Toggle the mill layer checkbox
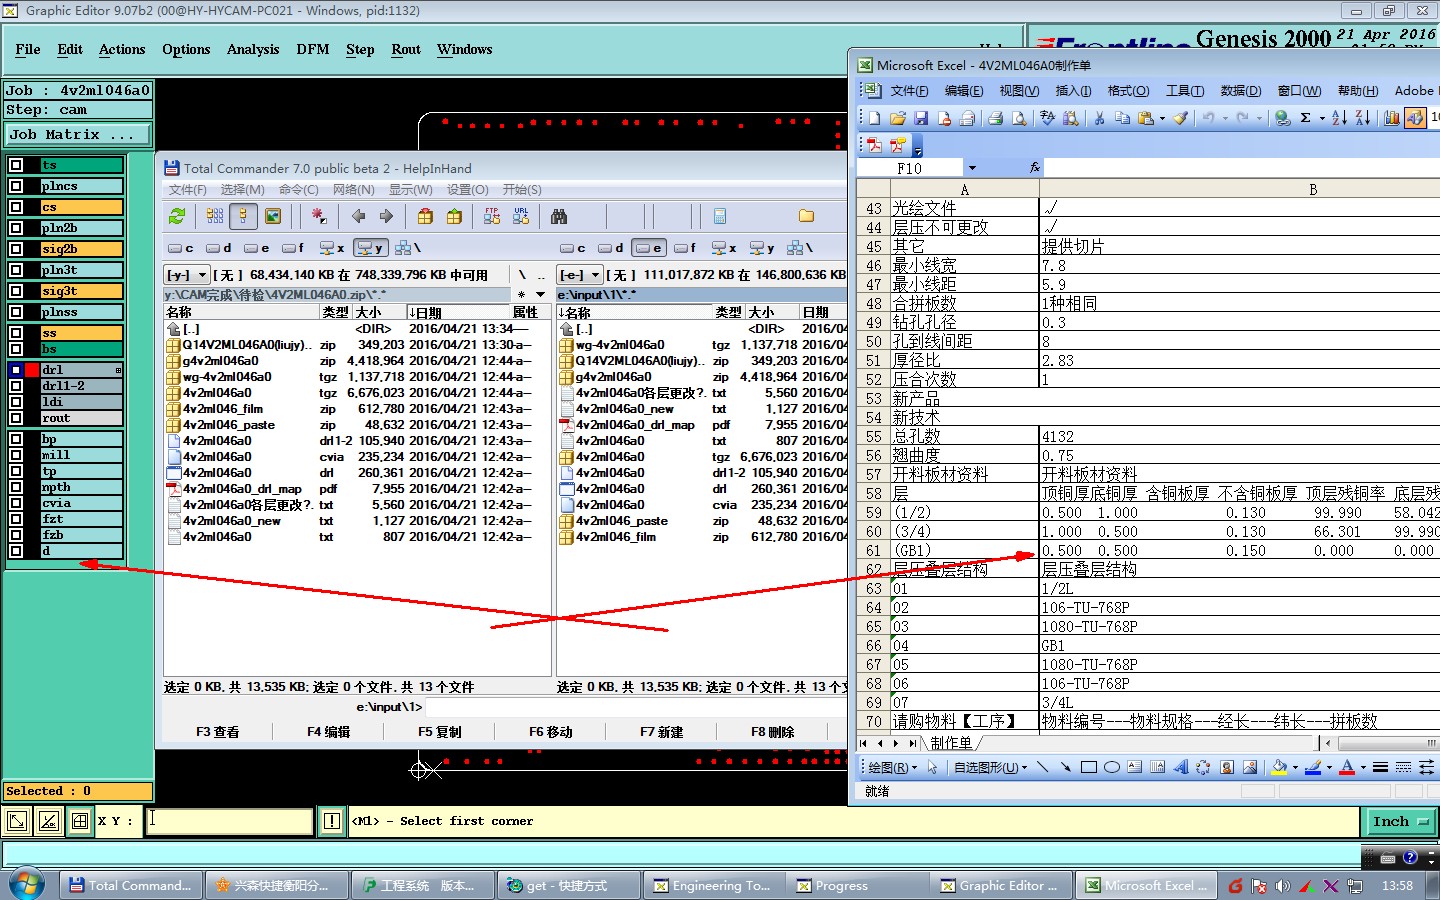1440x900 pixels. pyautogui.click(x=16, y=455)
